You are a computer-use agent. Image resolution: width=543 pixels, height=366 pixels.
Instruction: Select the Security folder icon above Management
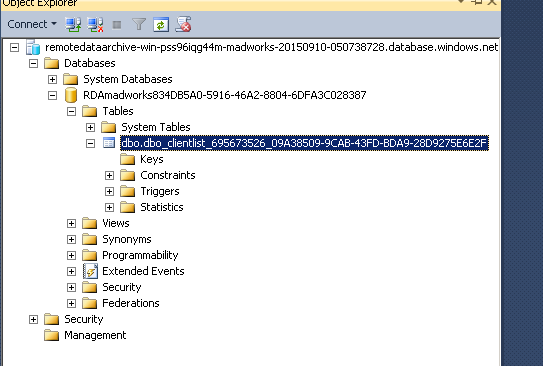[52, 320]
